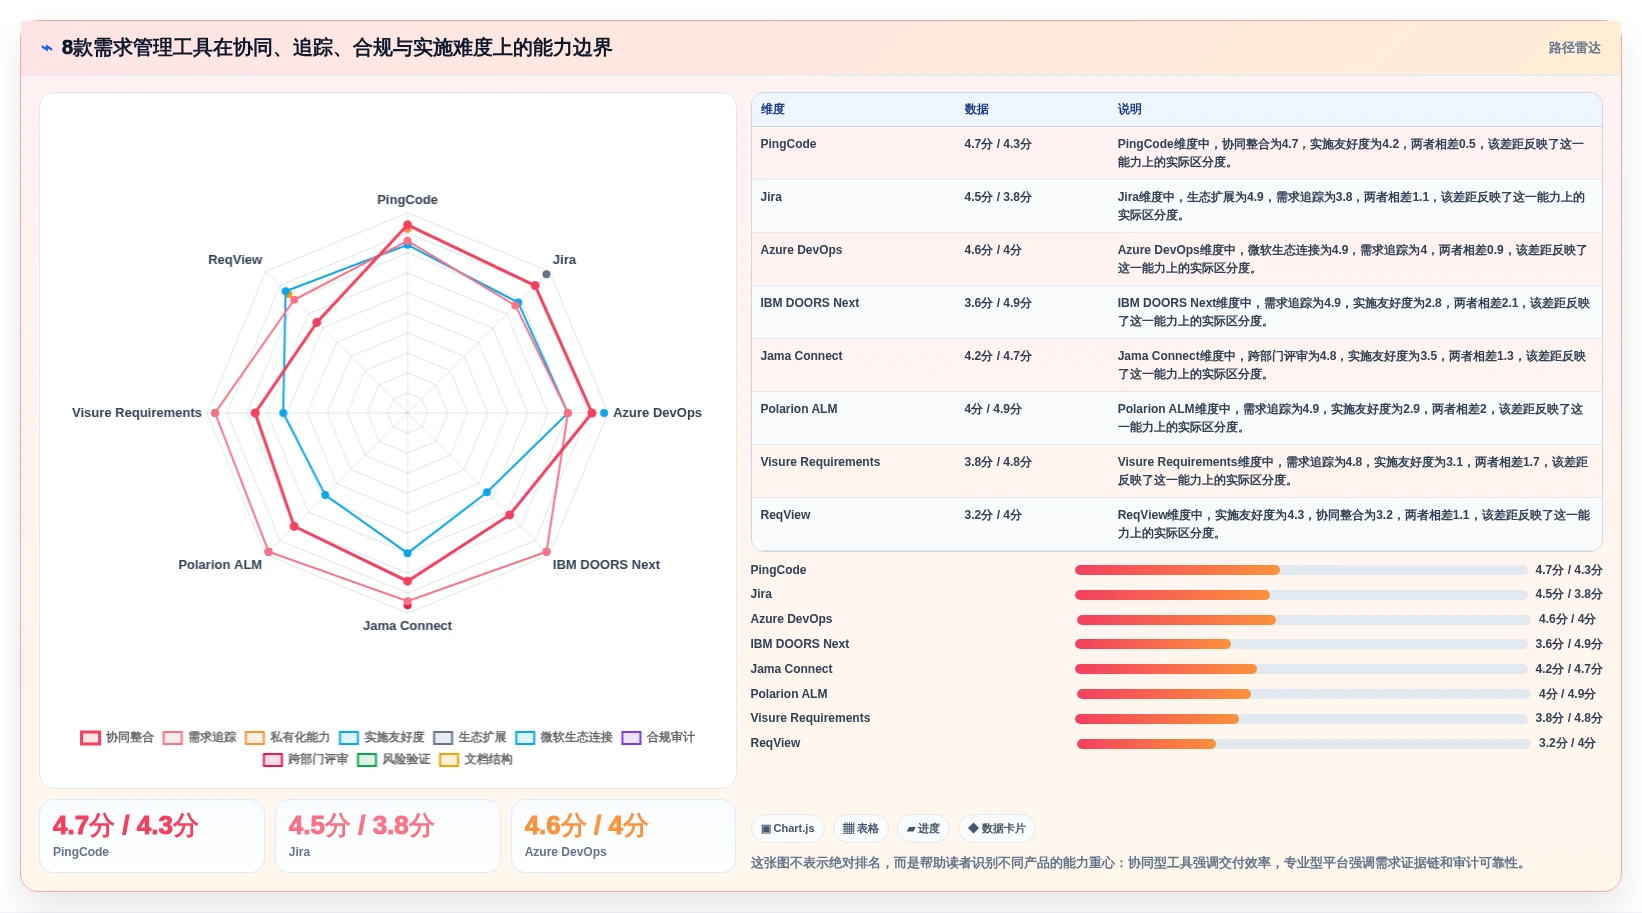Click the blue icon beside the page title

(46, 48)
